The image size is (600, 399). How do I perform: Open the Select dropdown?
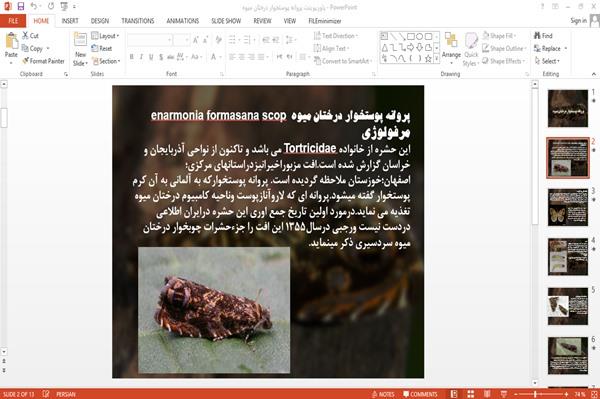coord(547,61)
